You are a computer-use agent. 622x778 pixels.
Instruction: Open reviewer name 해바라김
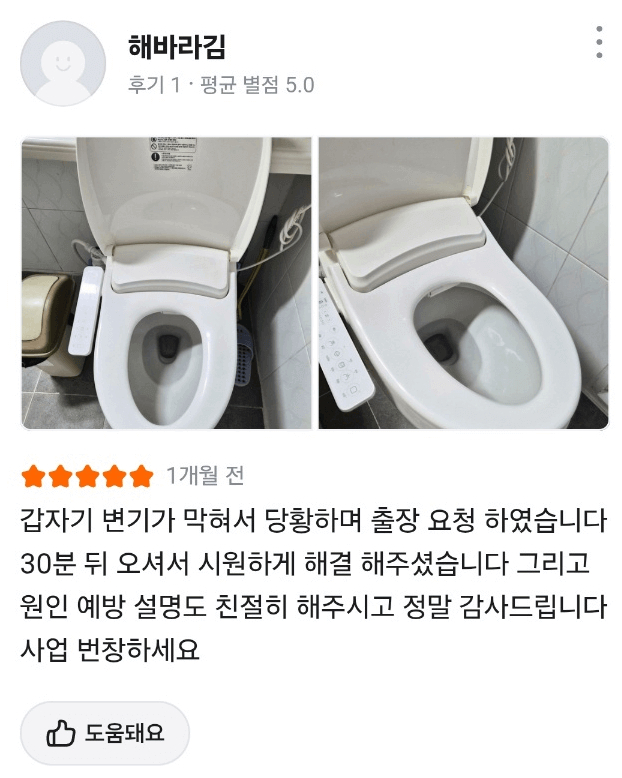[177, 47]
